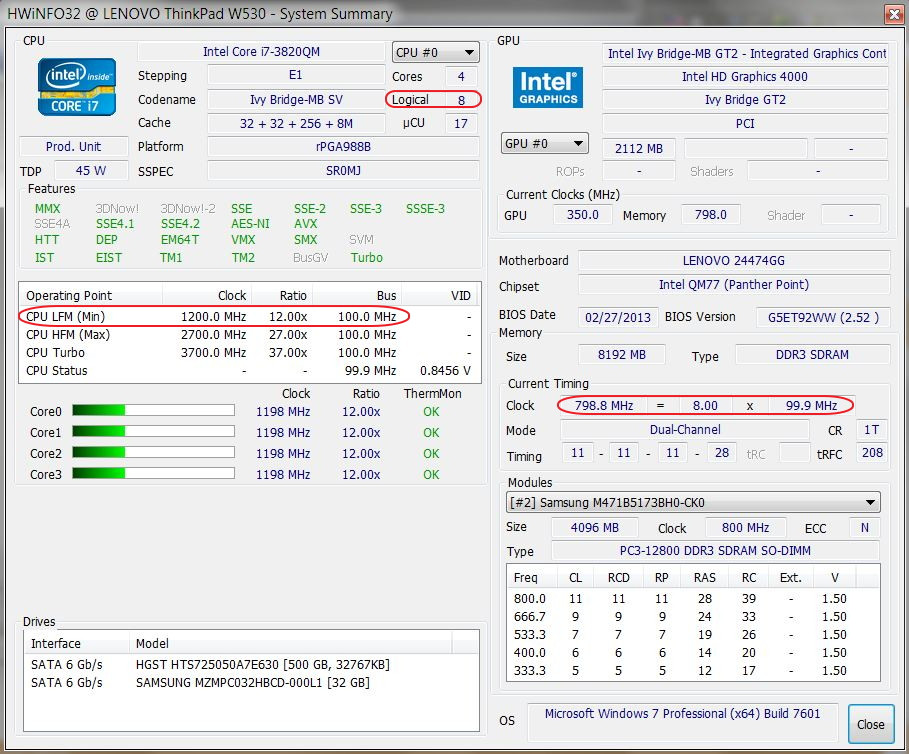Screen dimensions: 909x754
Task: Click the GPU clock value 350.0
Action: click(583, 215)
